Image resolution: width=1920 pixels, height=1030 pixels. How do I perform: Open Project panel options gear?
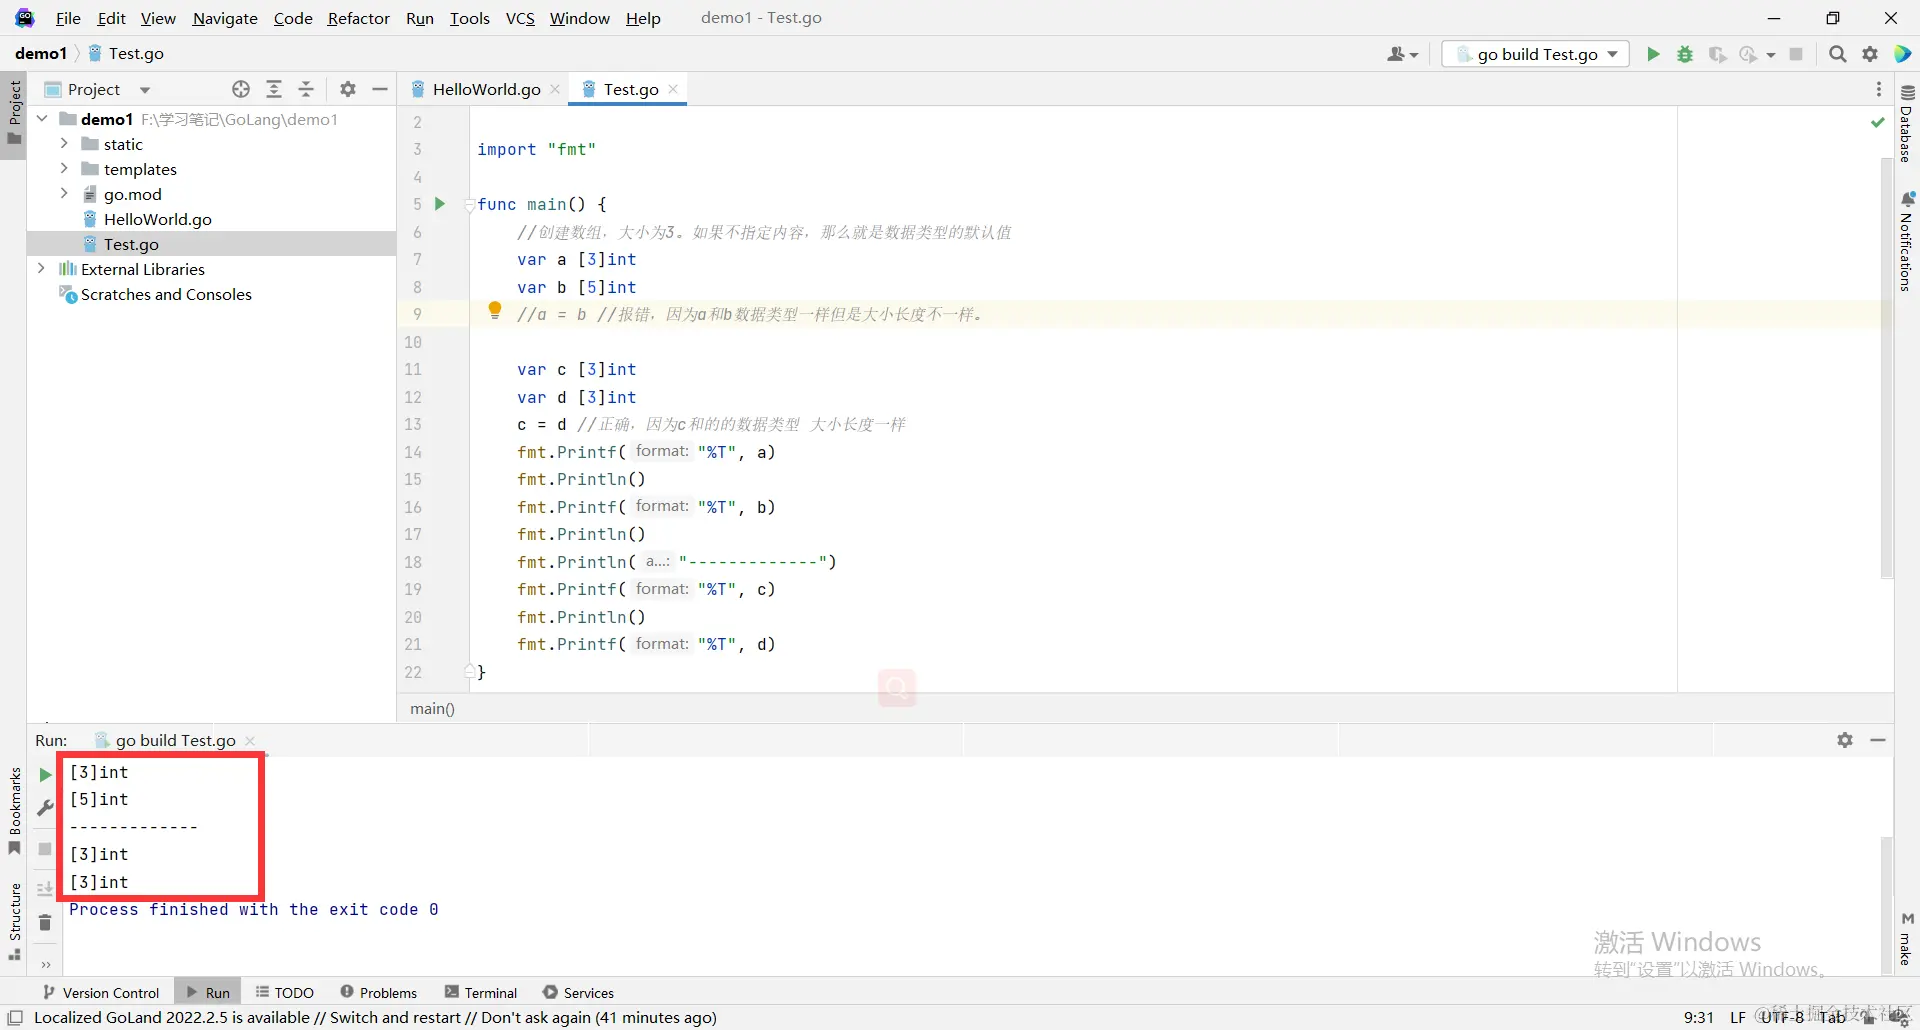coord(347,89)
